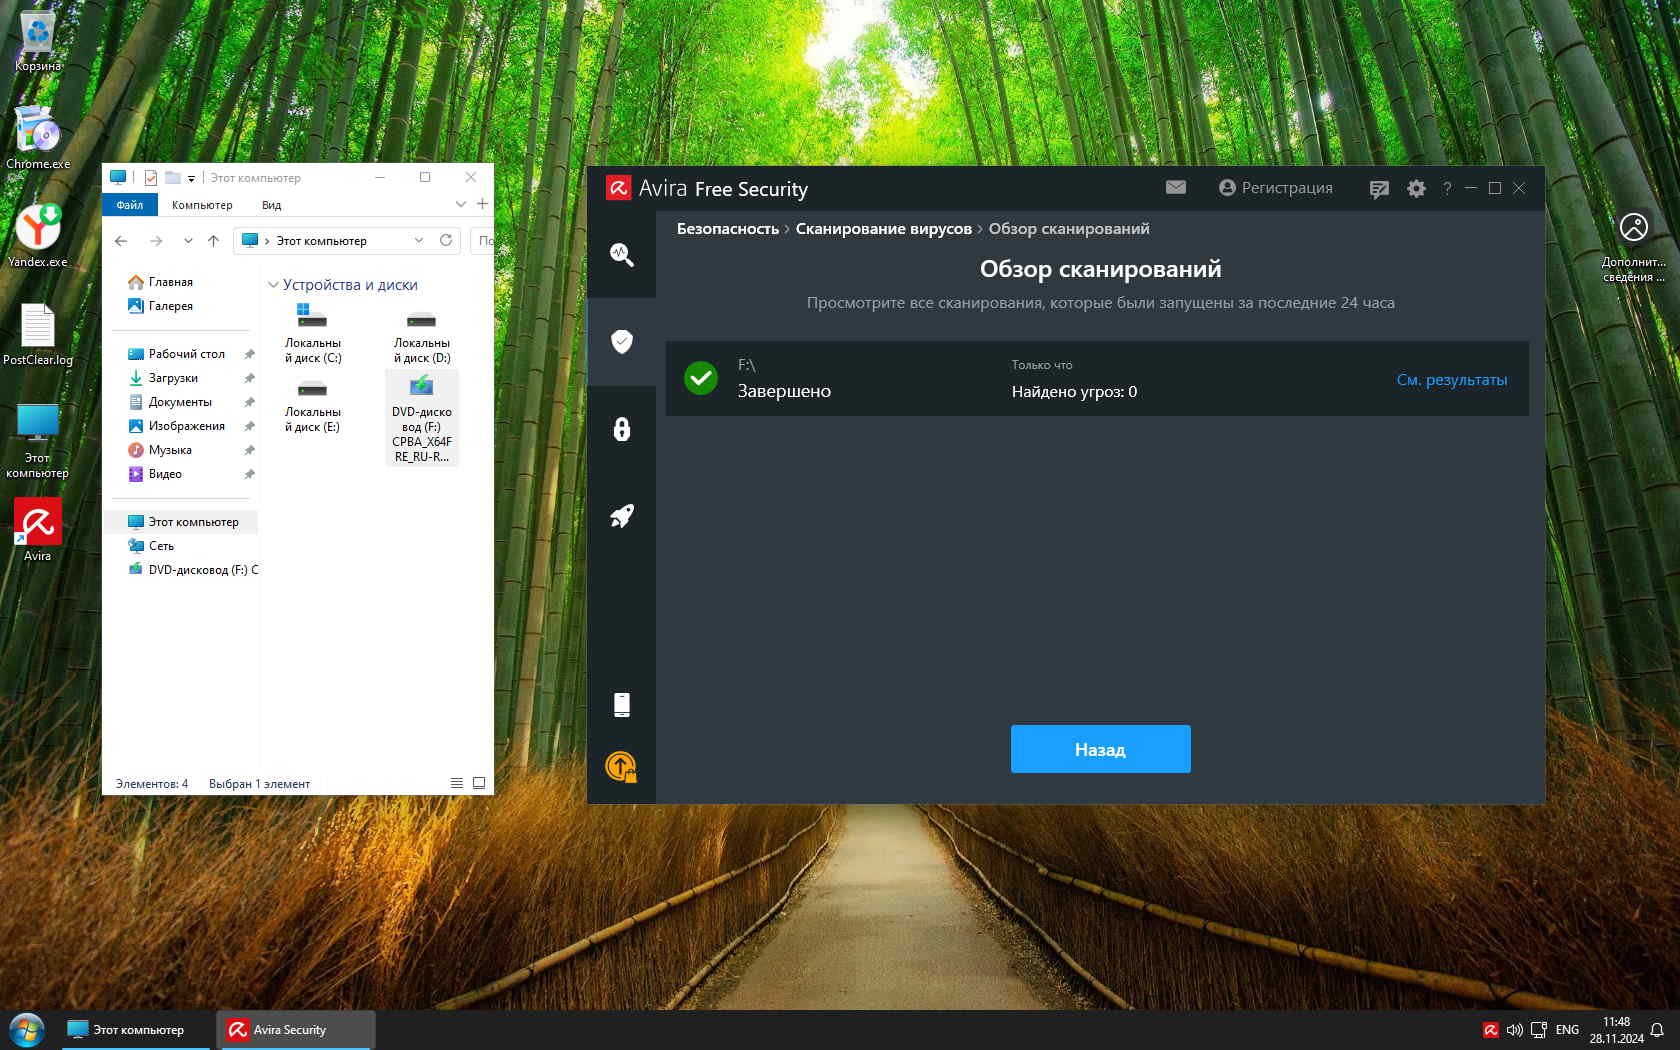Screen dimensions: 1680x1050
Task: Open the См. результаты link
Action: point(1451,380)
